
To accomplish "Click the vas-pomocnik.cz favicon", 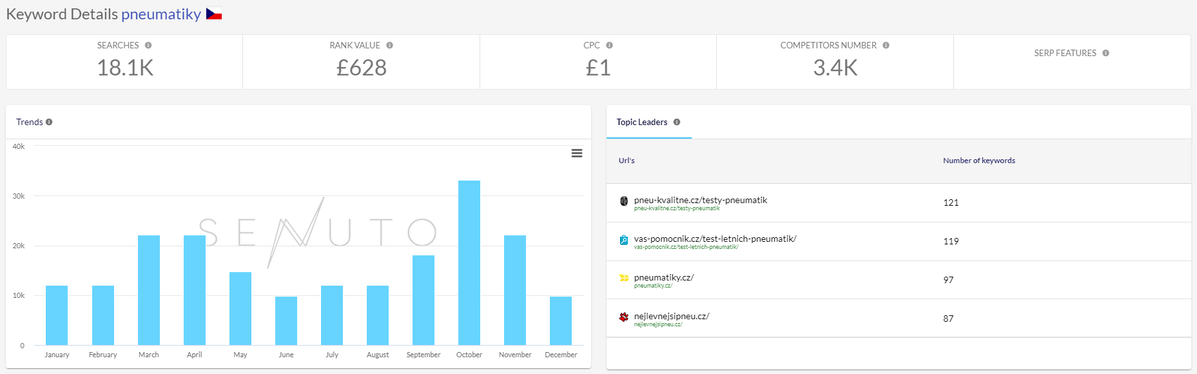I will click(x=624, y=240).
